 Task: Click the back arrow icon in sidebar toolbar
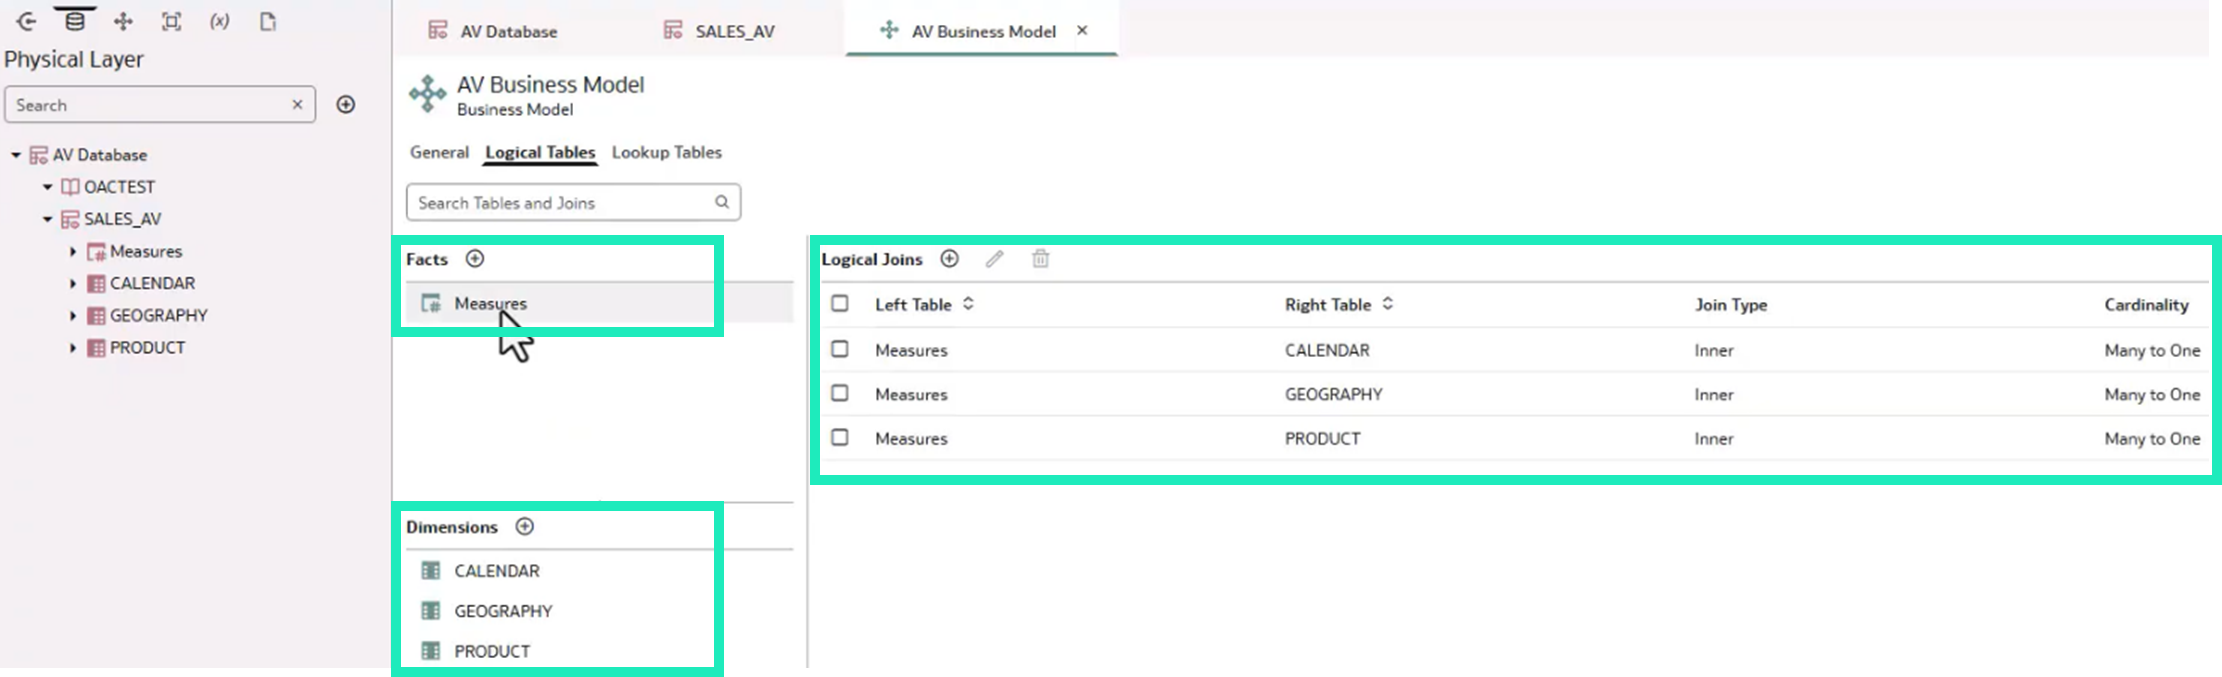[x=27, y=21]
